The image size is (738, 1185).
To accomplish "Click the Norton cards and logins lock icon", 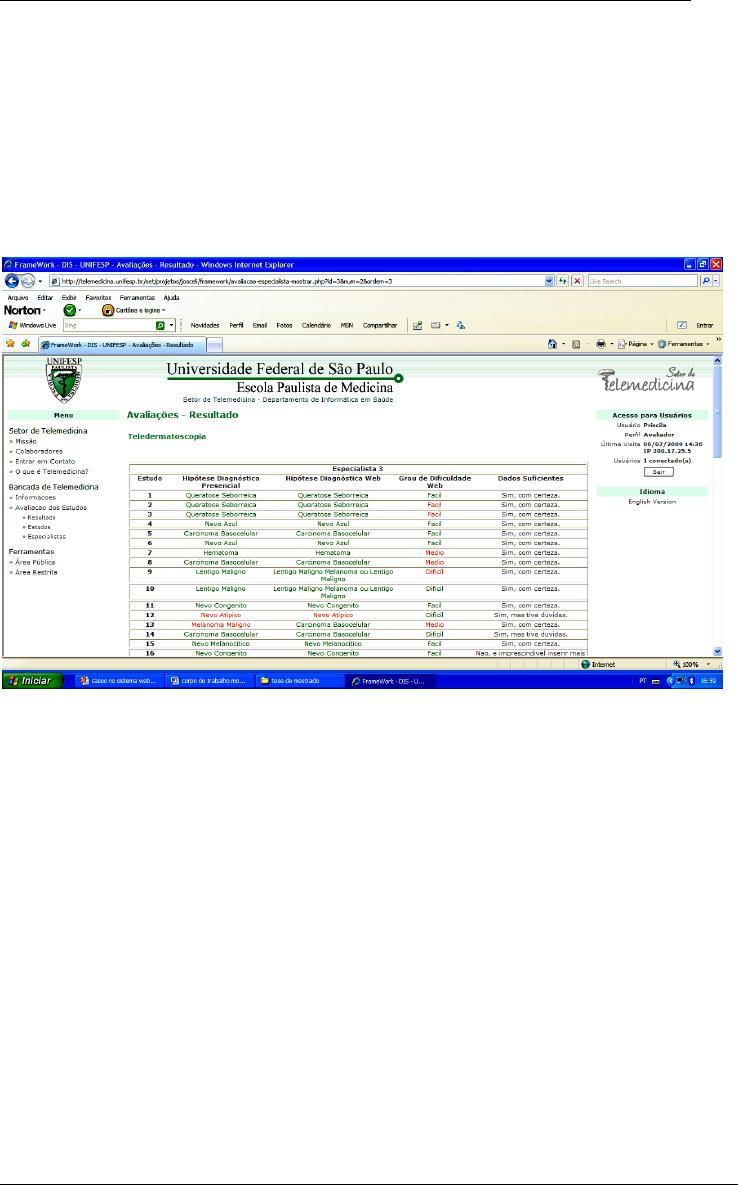I will tap(108, 310).
